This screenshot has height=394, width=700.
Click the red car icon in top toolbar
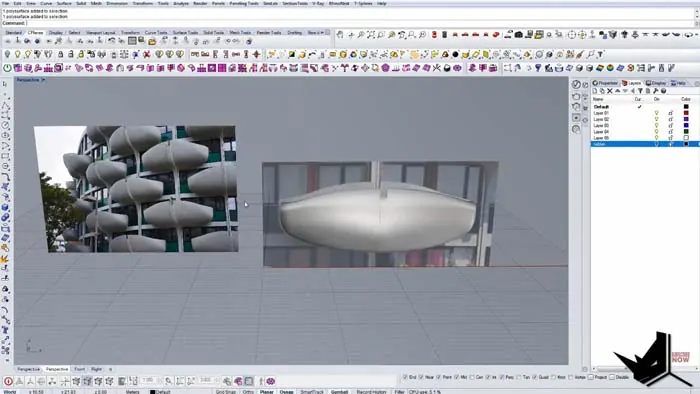coord(465,34)
